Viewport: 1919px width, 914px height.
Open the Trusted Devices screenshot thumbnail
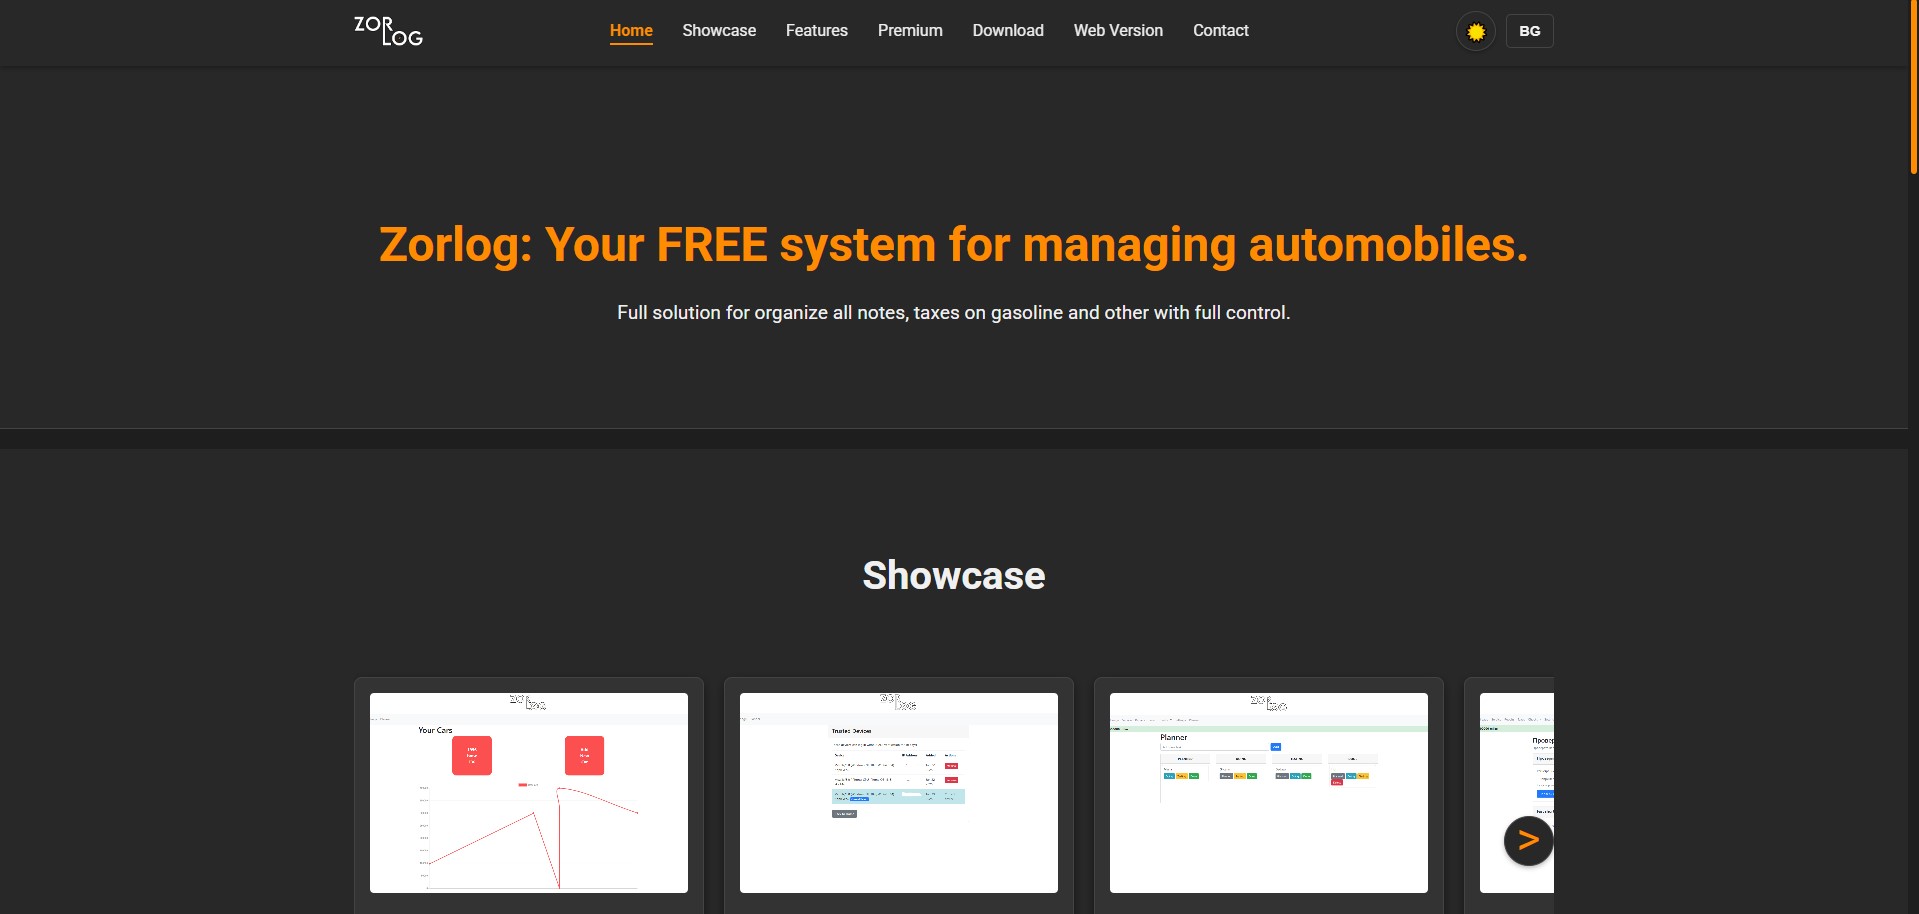click(x=898, y=792)
